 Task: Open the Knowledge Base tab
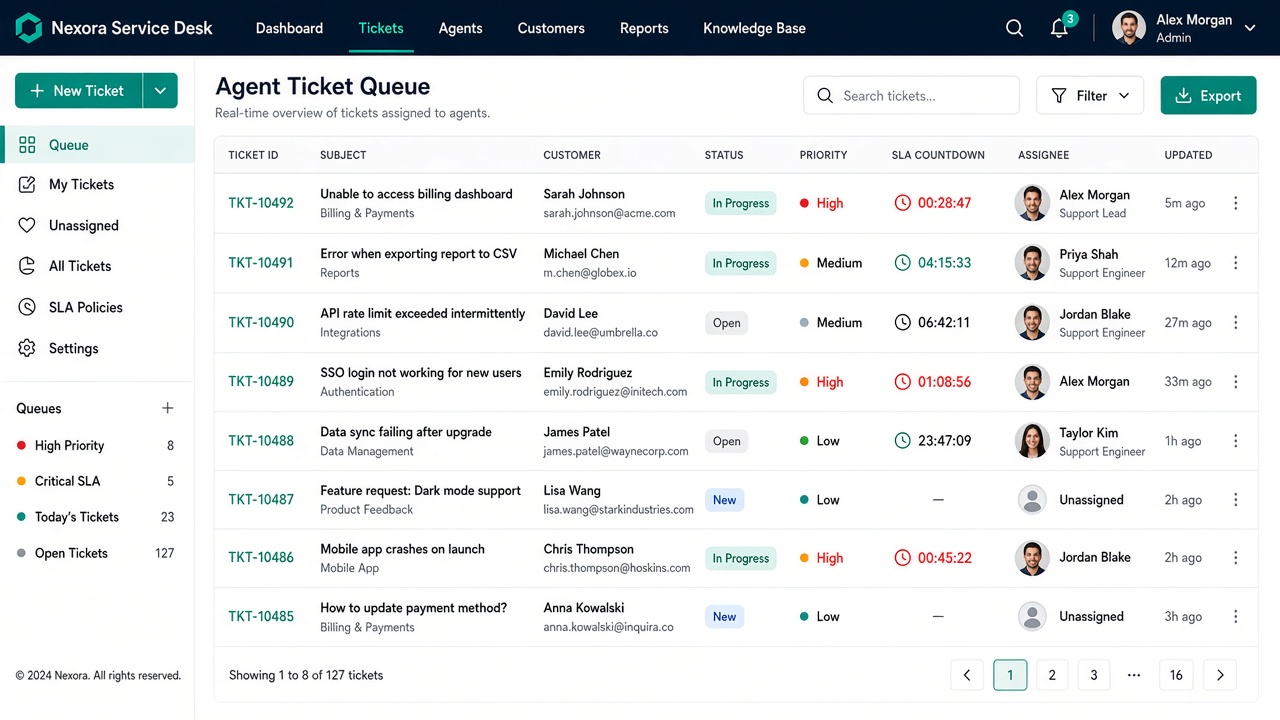pyautogui.click(x=754, y=28)
